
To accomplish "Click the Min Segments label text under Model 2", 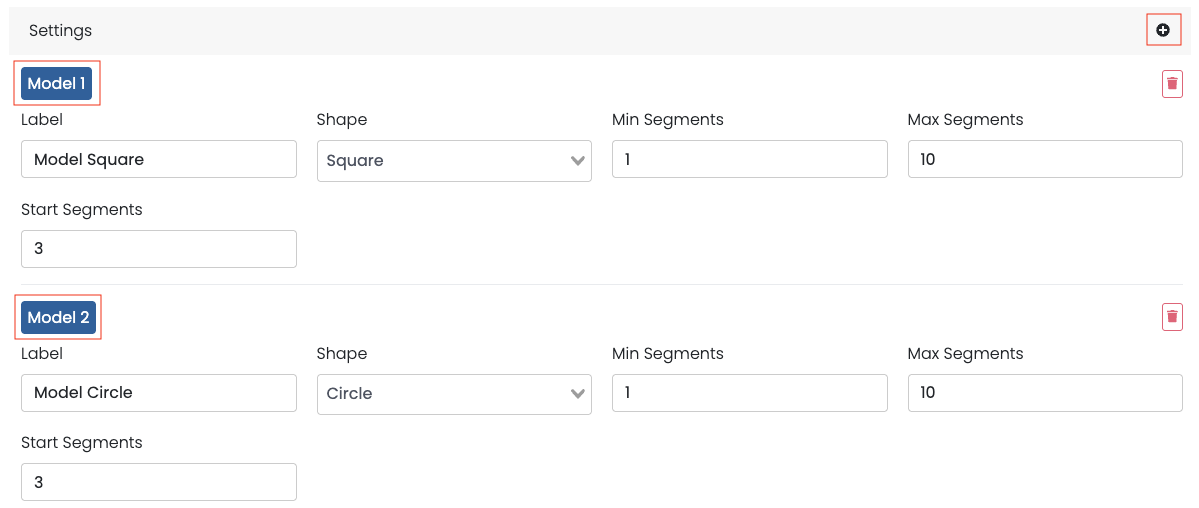I will pyautogui.click(x=667, y=353).
